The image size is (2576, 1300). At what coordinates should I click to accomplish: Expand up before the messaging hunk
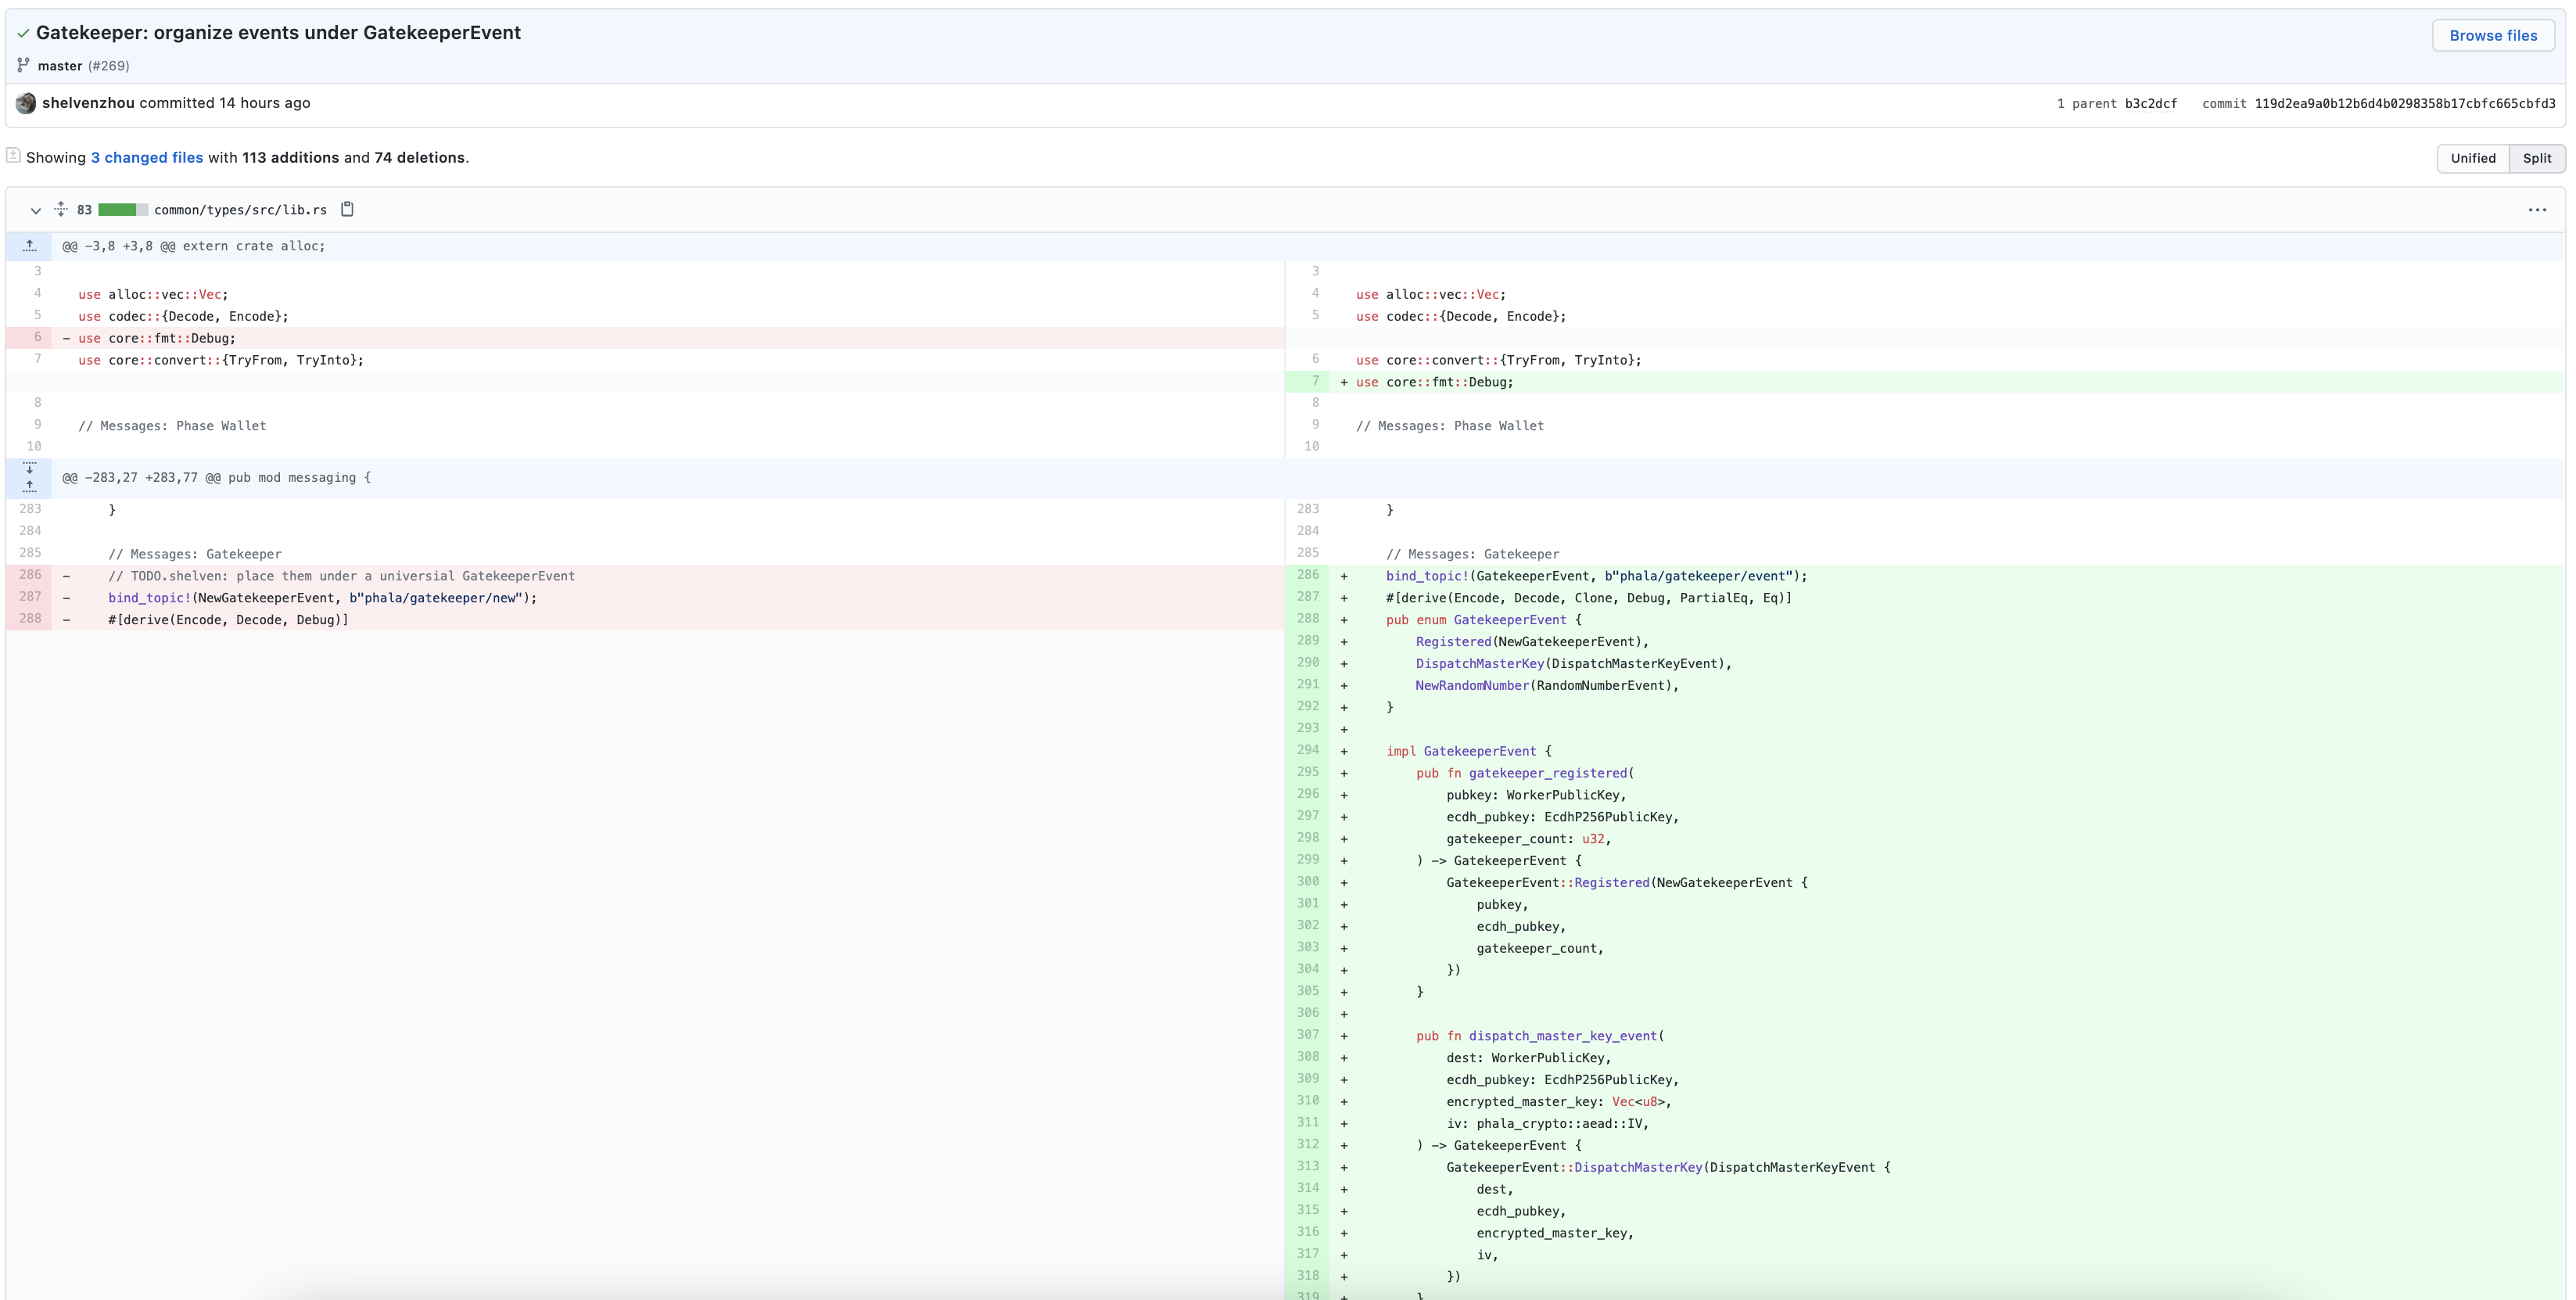[29, 487]
